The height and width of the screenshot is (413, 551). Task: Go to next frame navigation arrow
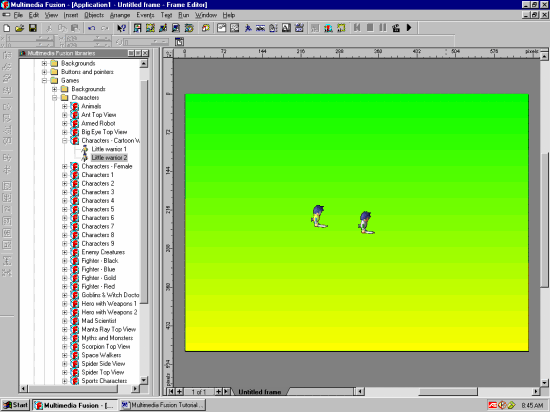pyautogui.click(x=226, y=392)
